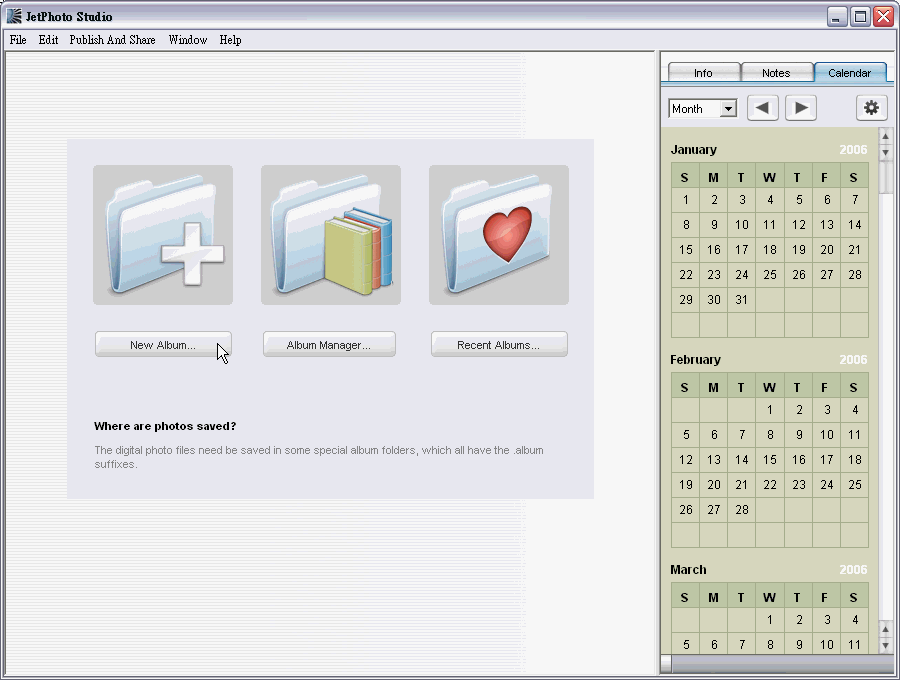Click the Recent Albums folder icon with heart
Image resolution: width=900 pixels, height=680 pixels.
499,235
